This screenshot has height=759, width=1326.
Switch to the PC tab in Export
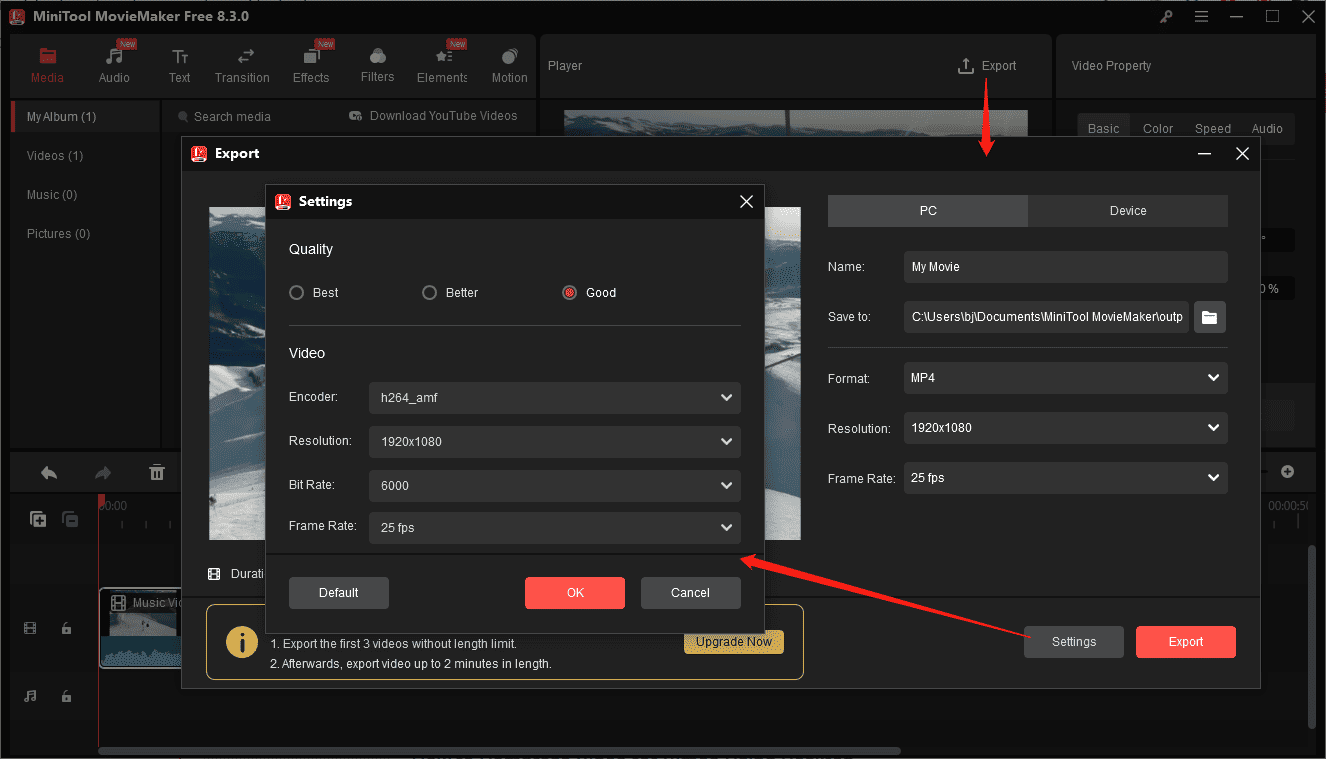click(x=928, y=211)
